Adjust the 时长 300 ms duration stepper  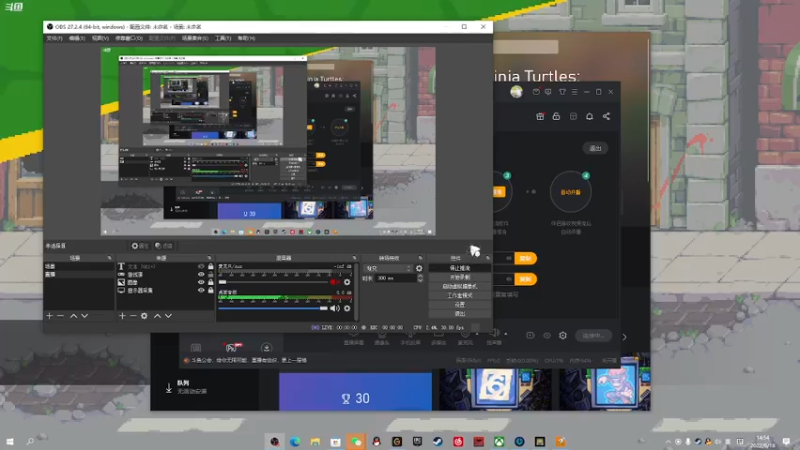420,278
